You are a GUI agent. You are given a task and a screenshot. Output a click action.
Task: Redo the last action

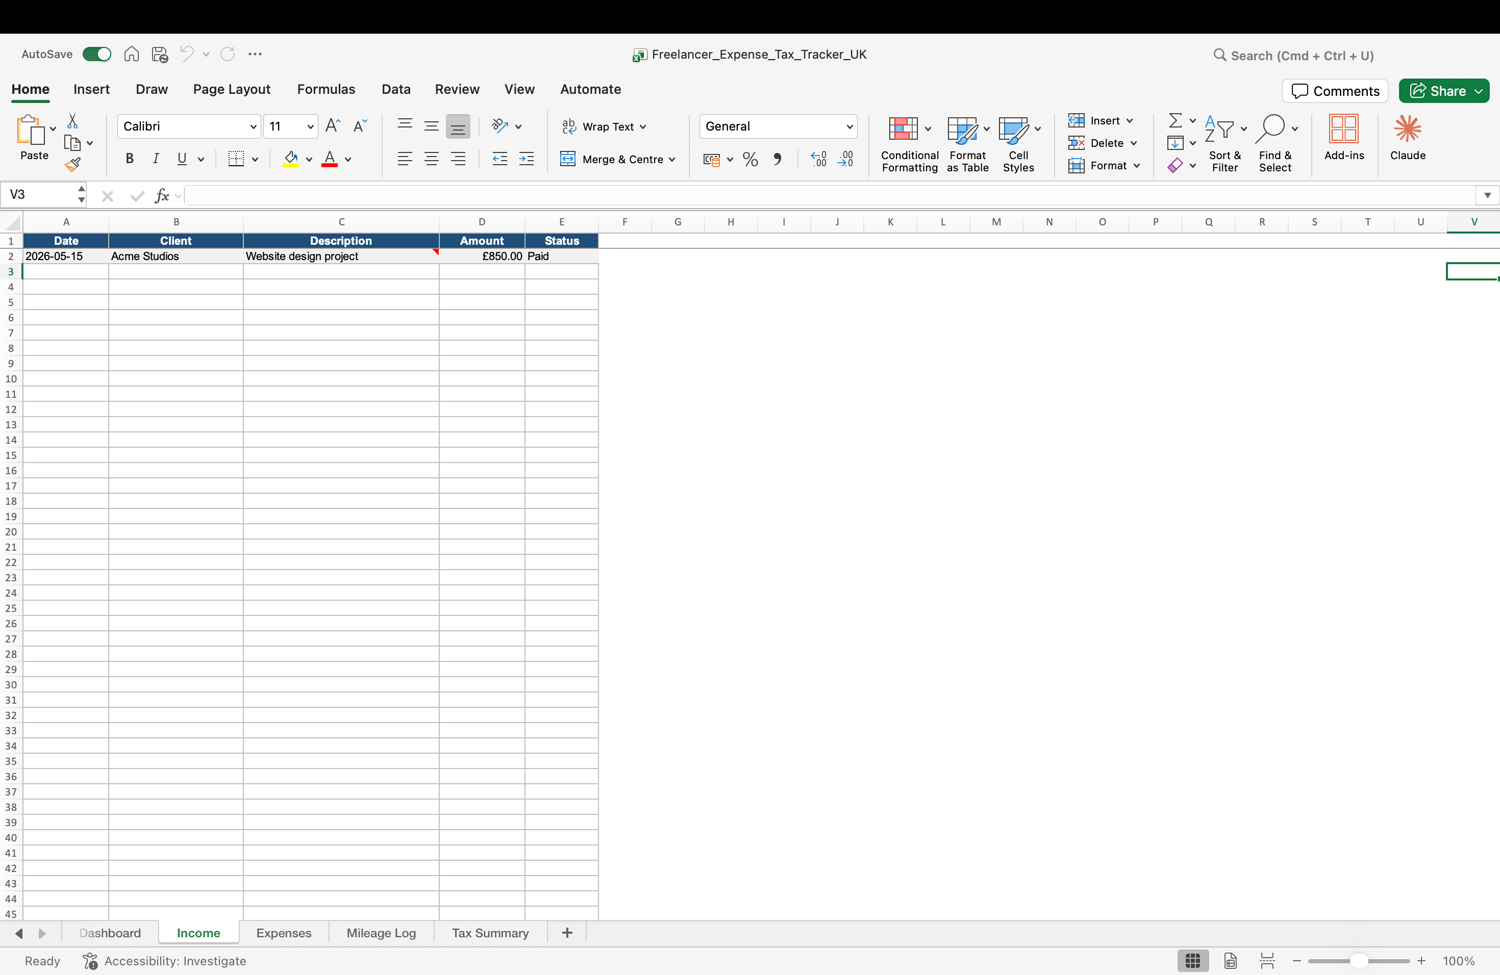pyautogui.click(x=228, y=54)
